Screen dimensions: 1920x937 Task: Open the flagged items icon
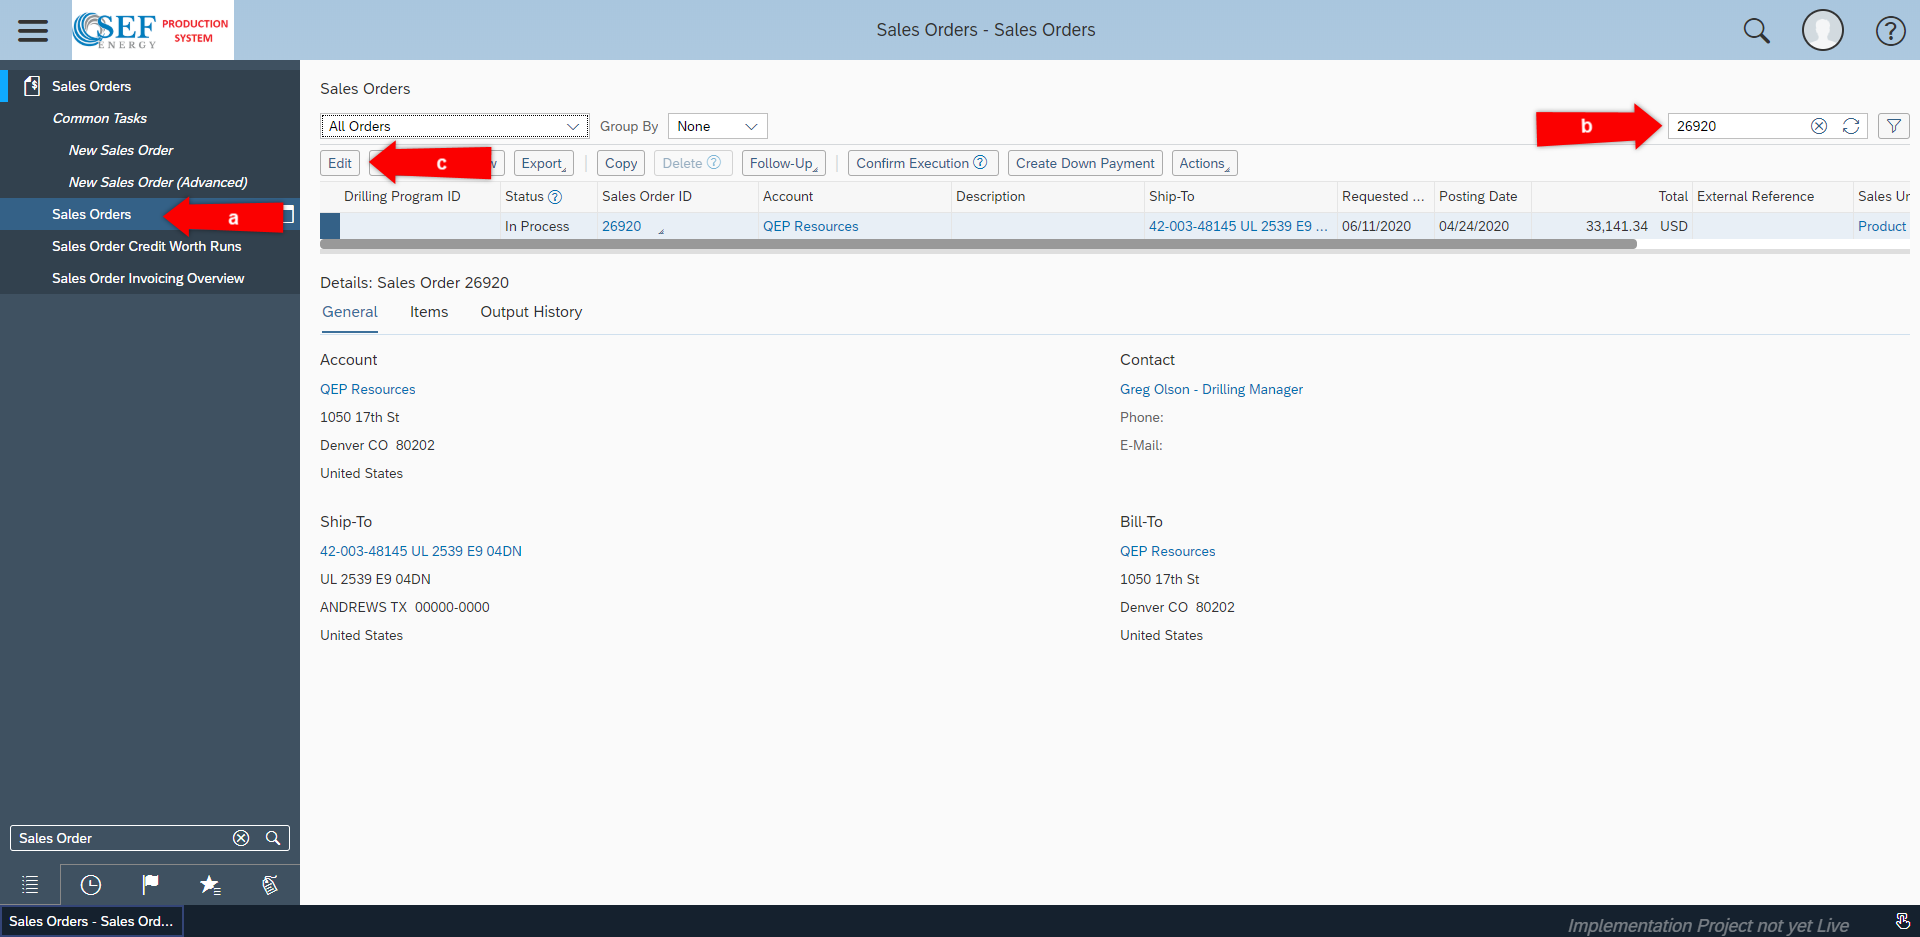pos(150,885)
